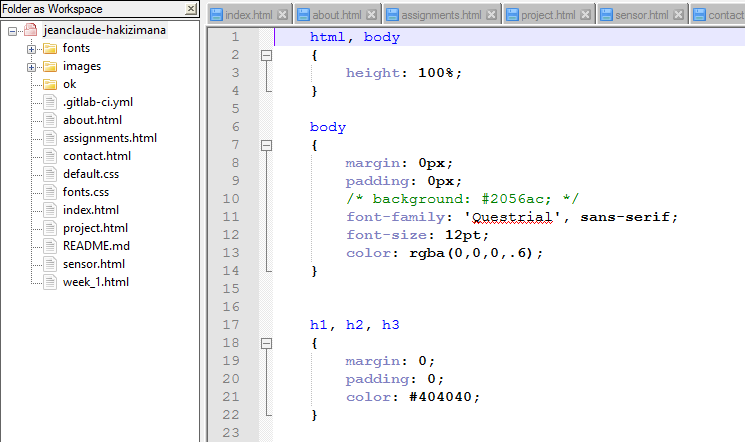Open project.html from the workspace tree
The image size is (745, 442).
click(x=96, y=229)
